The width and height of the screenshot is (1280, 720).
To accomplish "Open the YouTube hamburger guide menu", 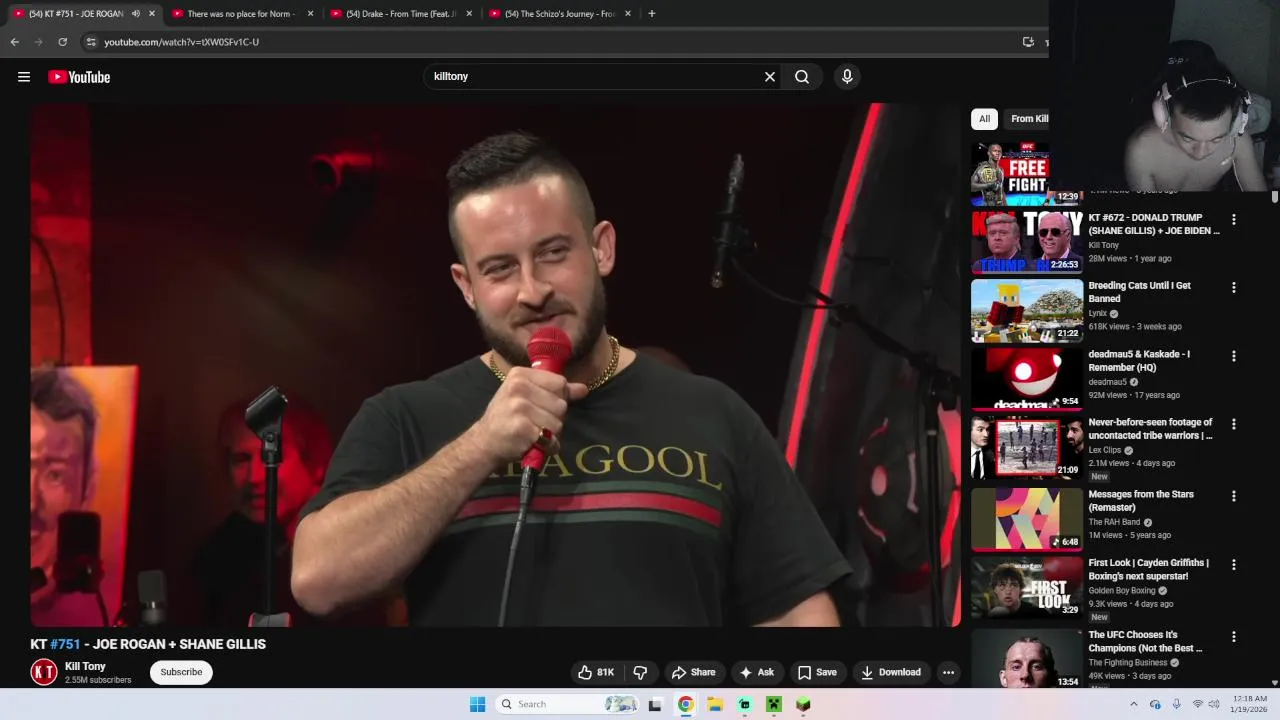I will click(x=24, y=77).
